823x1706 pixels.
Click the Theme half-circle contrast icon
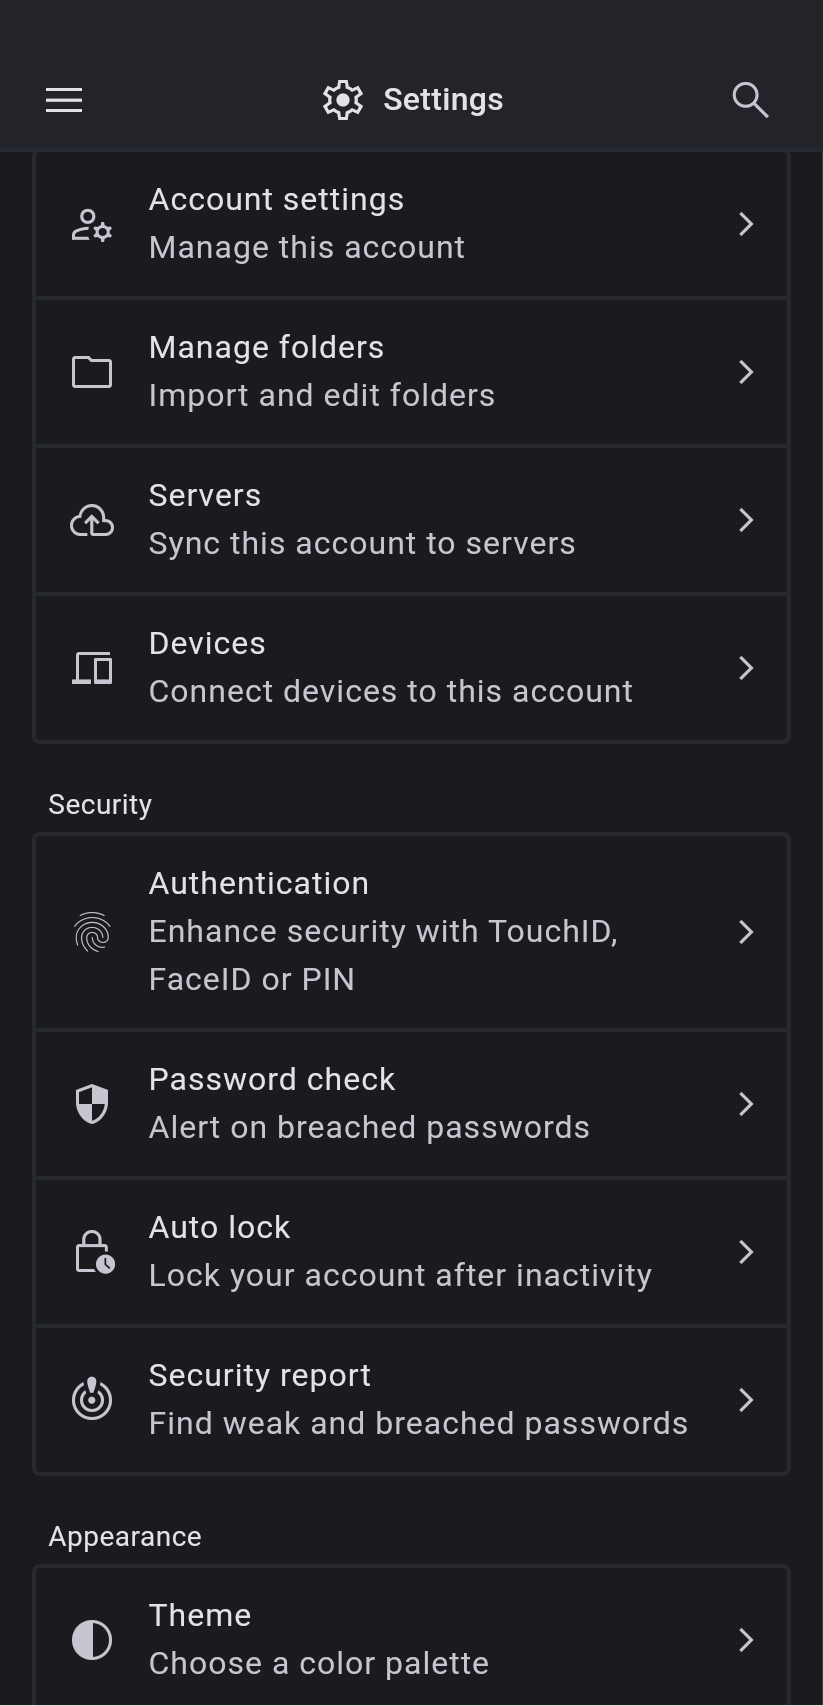[x=92, y=1640]
